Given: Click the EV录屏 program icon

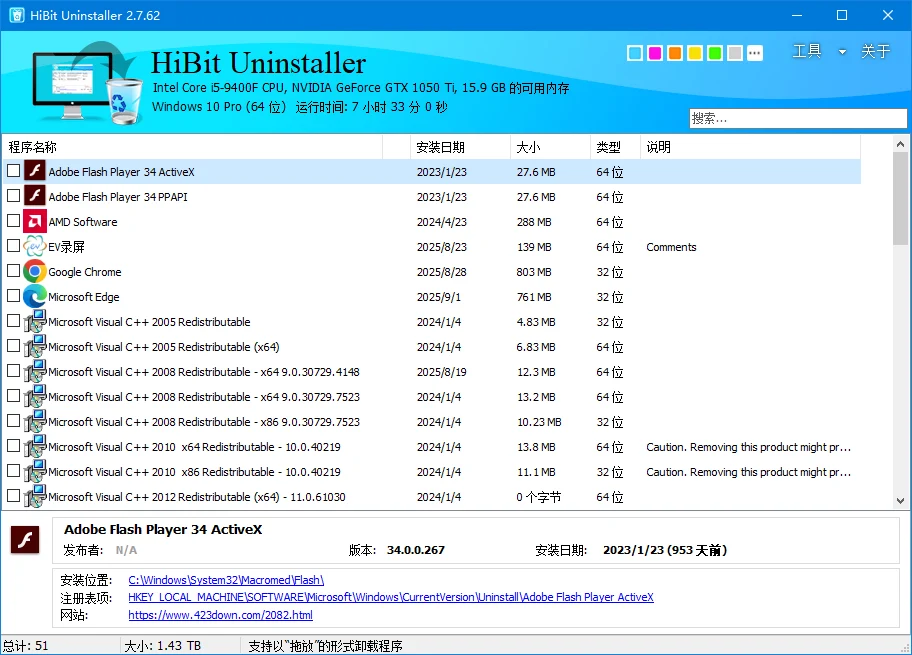Looking at the screenshot, I should point(35,247).
